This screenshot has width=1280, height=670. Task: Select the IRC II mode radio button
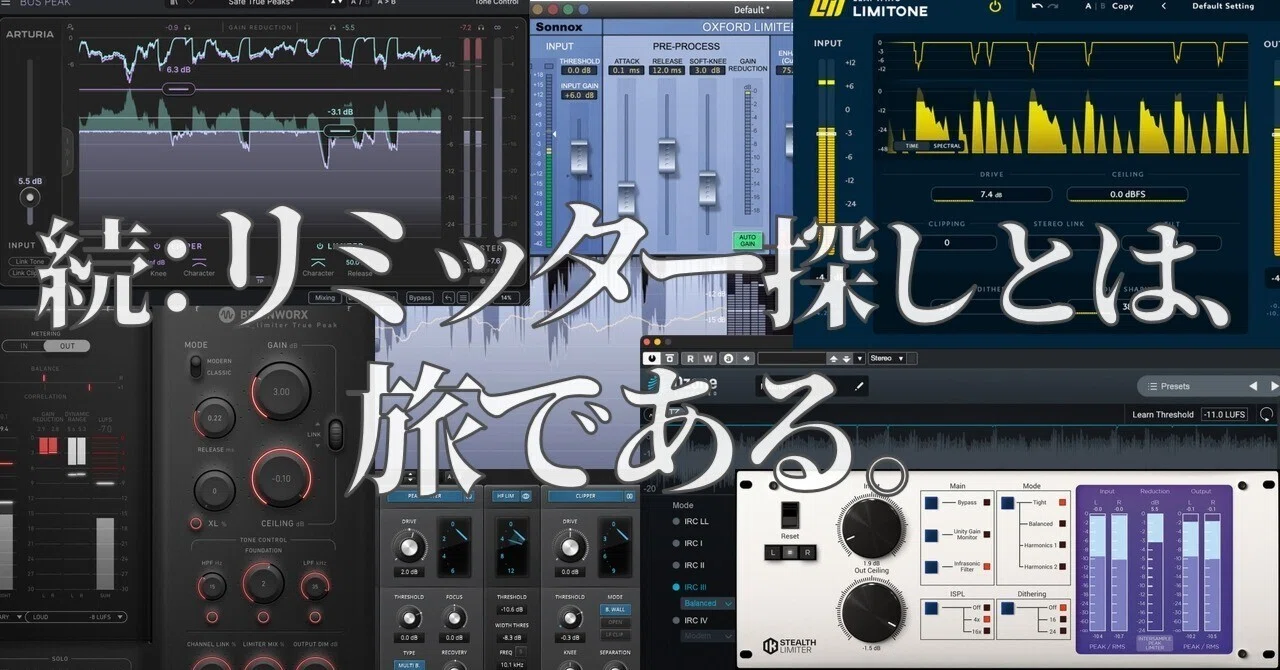[x=674, y=565]
